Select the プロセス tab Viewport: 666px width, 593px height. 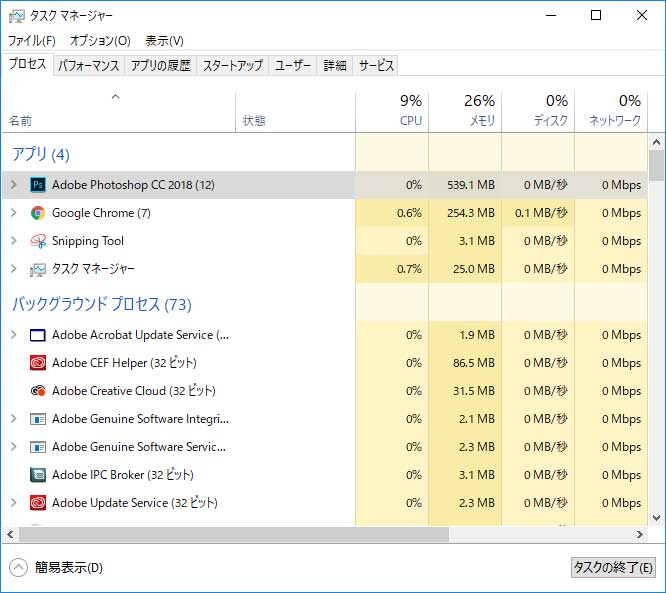point(27,64)
